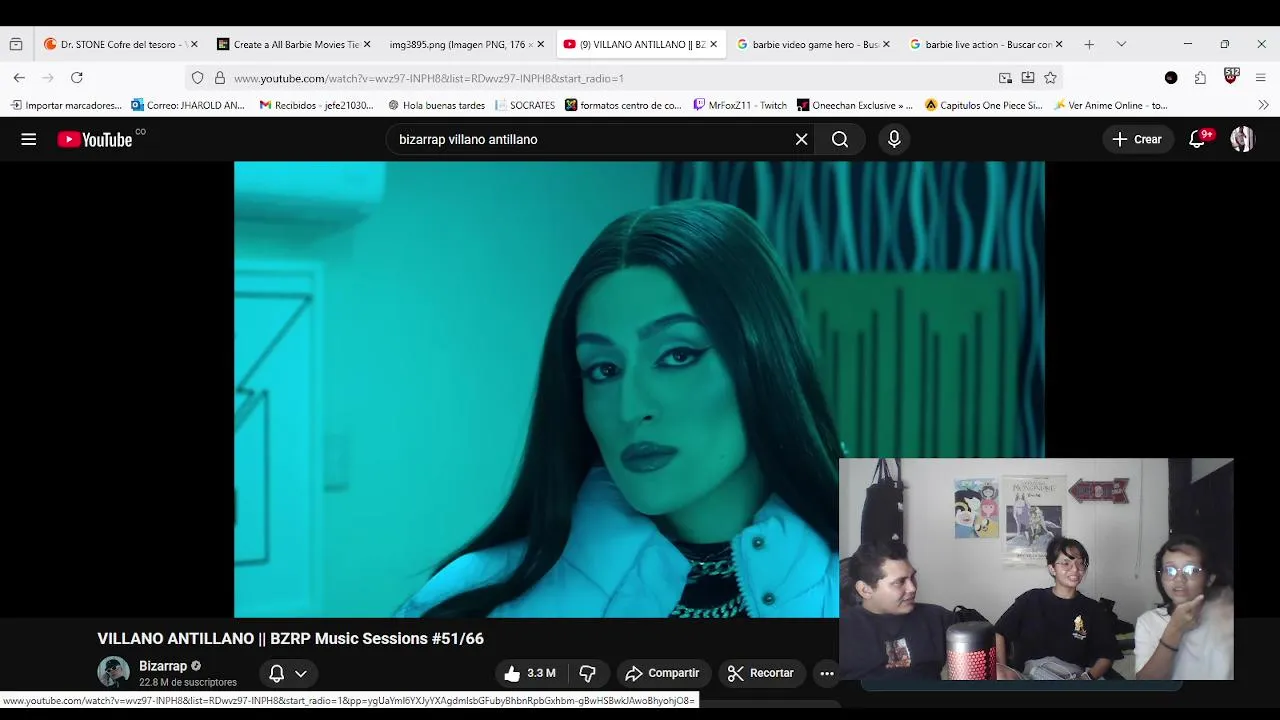1280x720 pixels.
Task: Open the YouTube hamburger guide menu
Action: coord(29,140)
